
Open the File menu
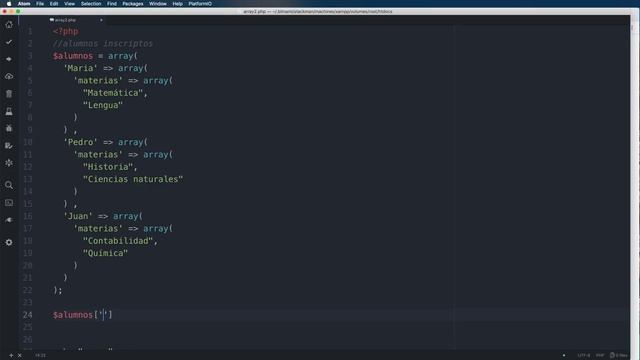point(40,4)
